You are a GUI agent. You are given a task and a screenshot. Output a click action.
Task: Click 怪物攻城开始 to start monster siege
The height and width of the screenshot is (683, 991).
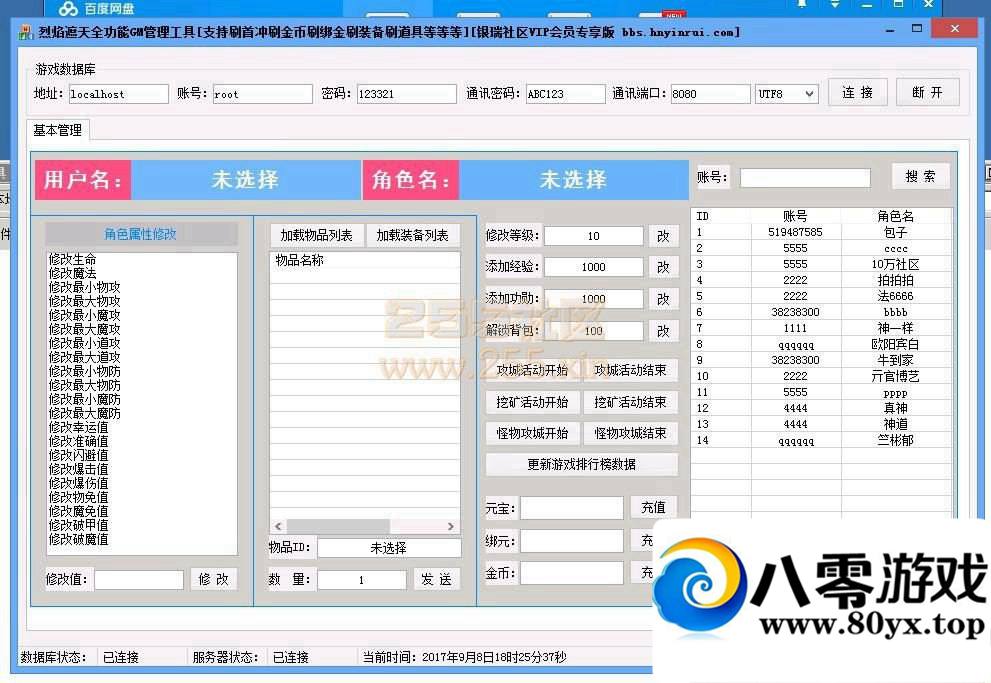[531, 434]
